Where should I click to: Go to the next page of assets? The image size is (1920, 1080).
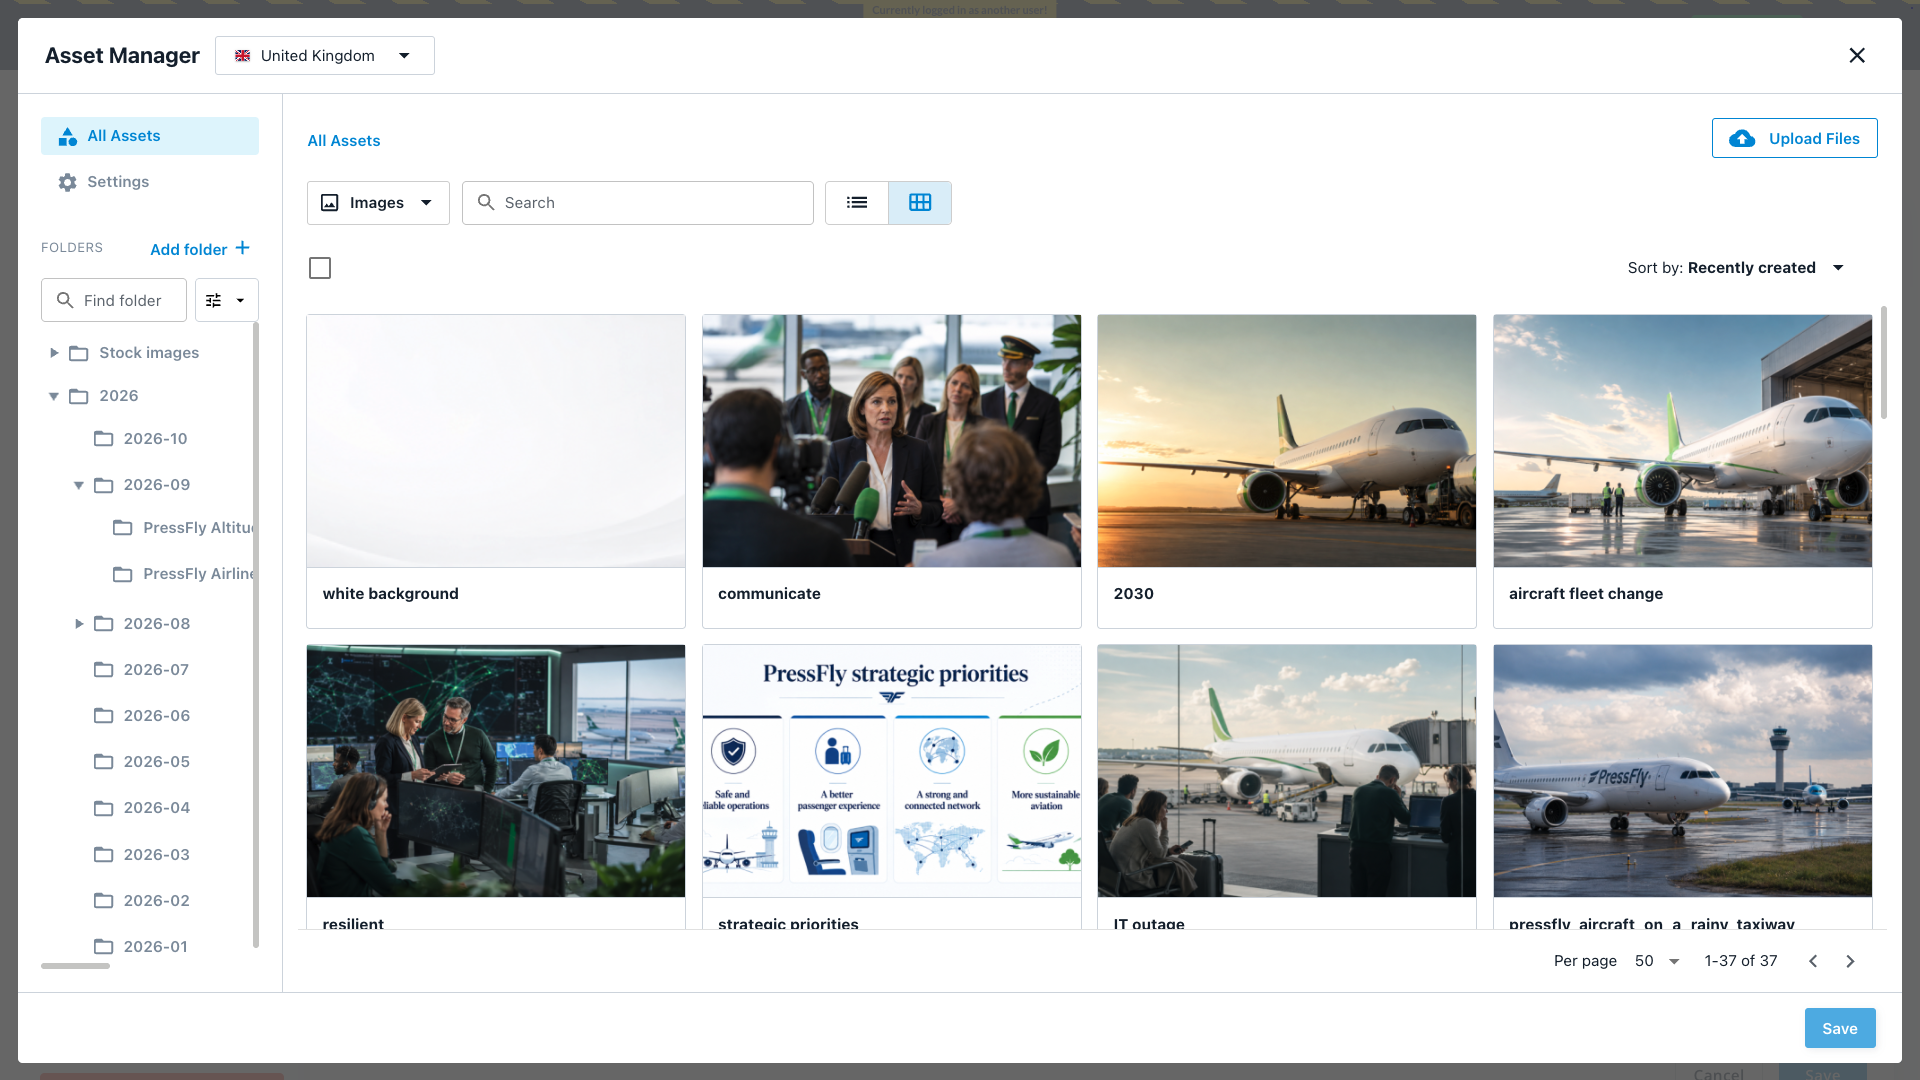click(x=1850, y=961)
